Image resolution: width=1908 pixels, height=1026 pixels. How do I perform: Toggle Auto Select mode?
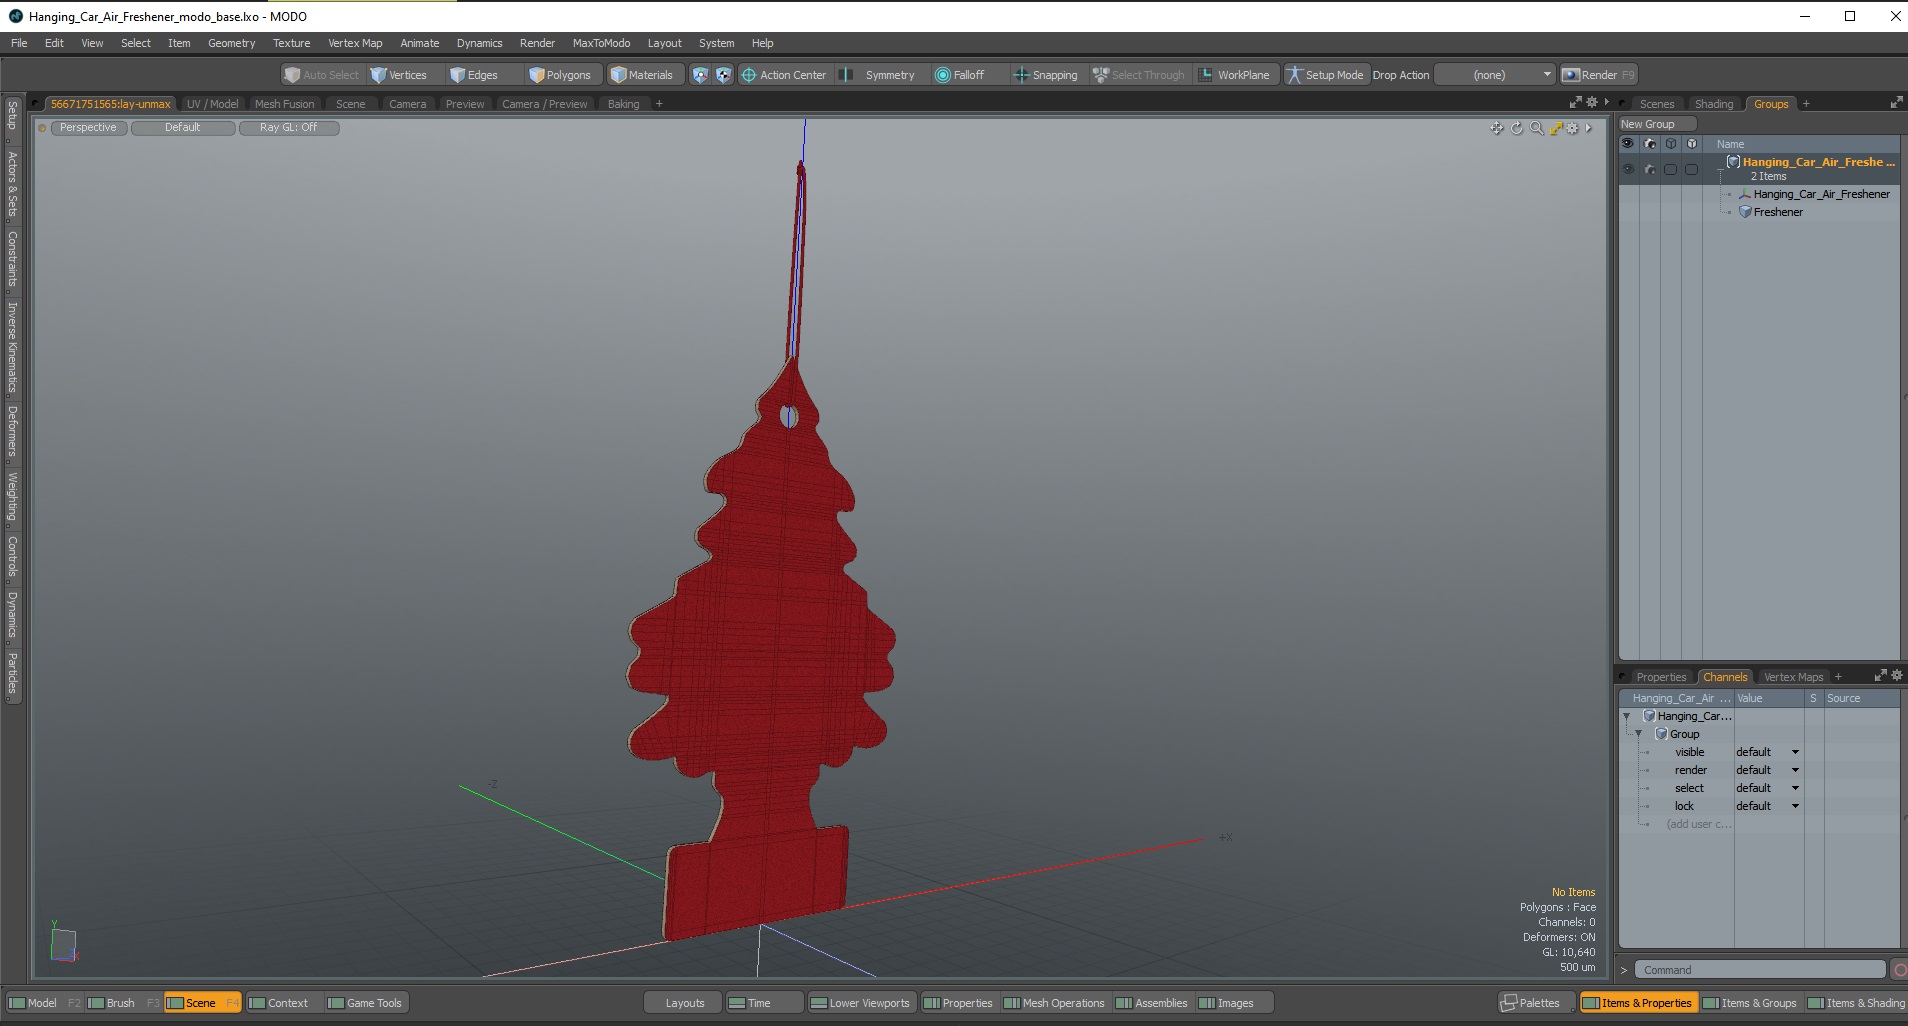click(322, 75)
